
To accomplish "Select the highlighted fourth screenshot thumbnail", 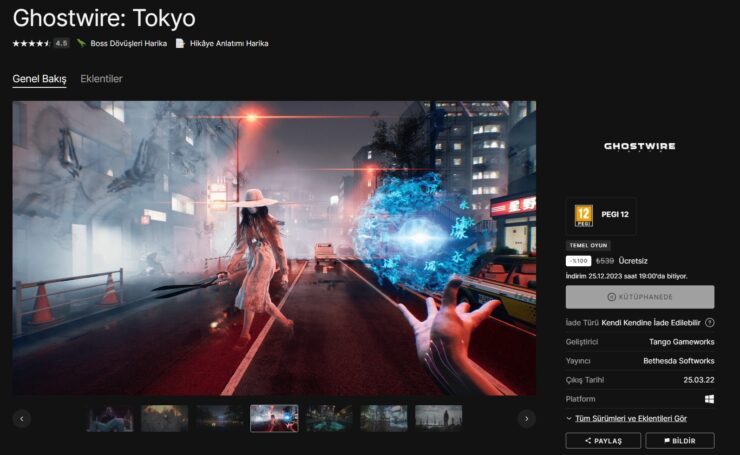I will [x=274, y=418].
